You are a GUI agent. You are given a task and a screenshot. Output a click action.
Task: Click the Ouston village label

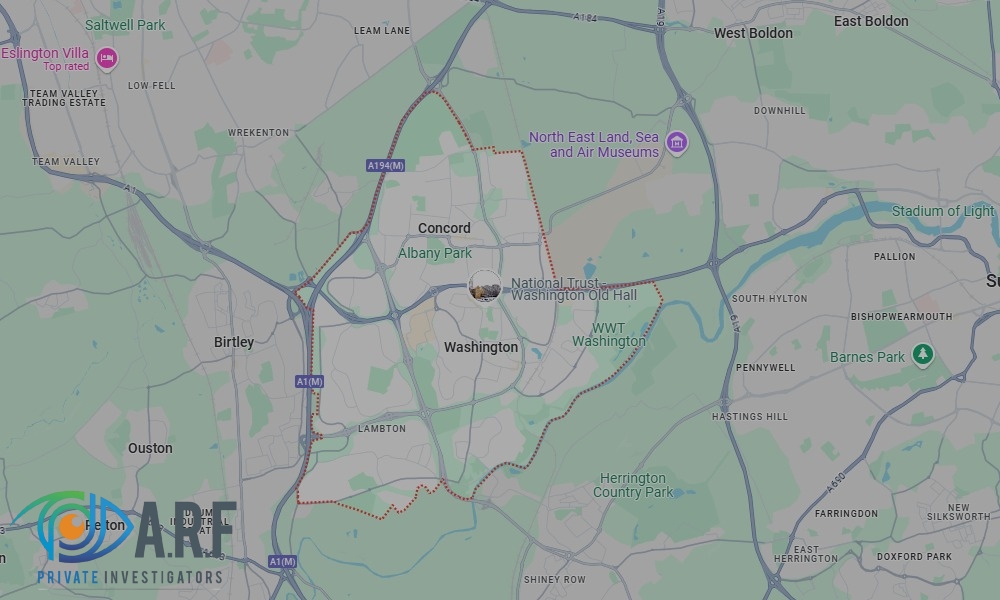[x=150, y=448]
